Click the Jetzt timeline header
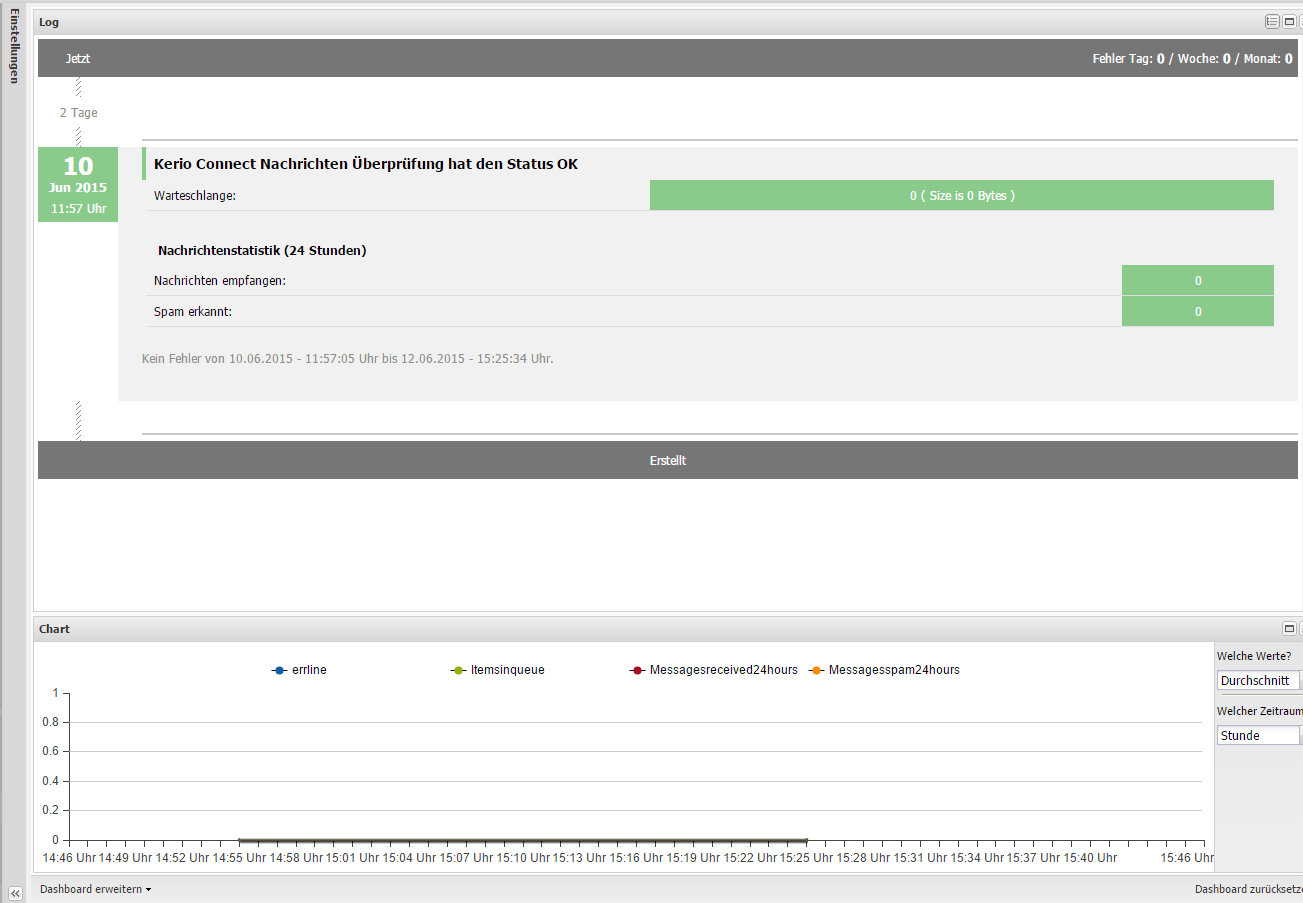The image size is (1303, 903). click(78, 59)
